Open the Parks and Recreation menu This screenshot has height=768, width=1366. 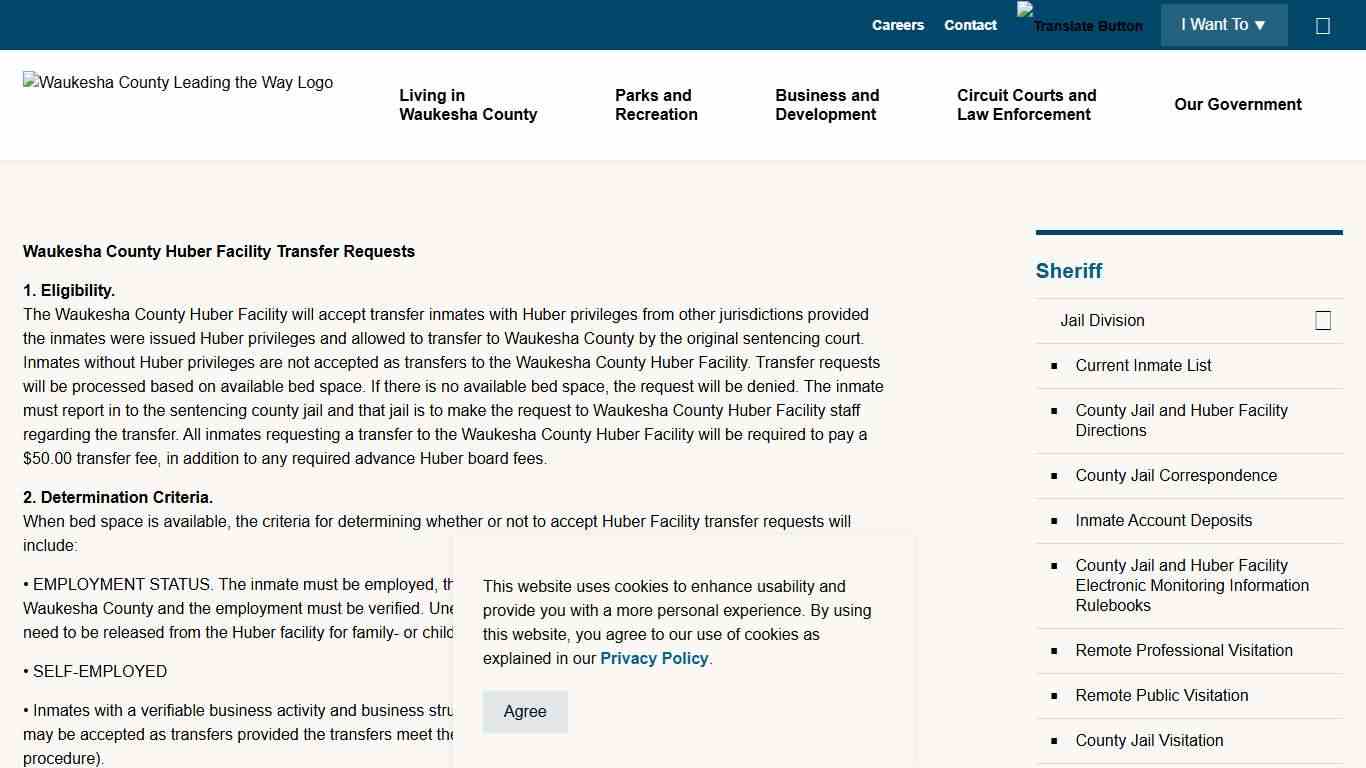point(656,105)
